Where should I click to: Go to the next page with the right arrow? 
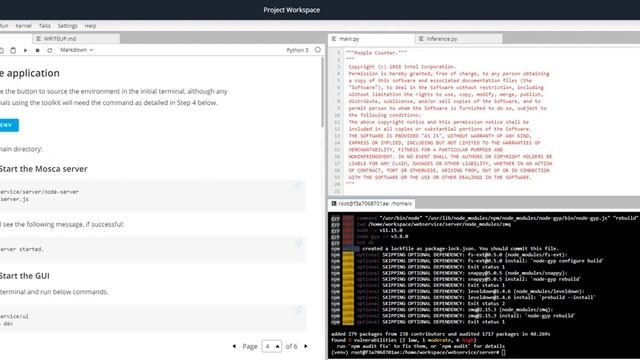[x=306, y=346]
